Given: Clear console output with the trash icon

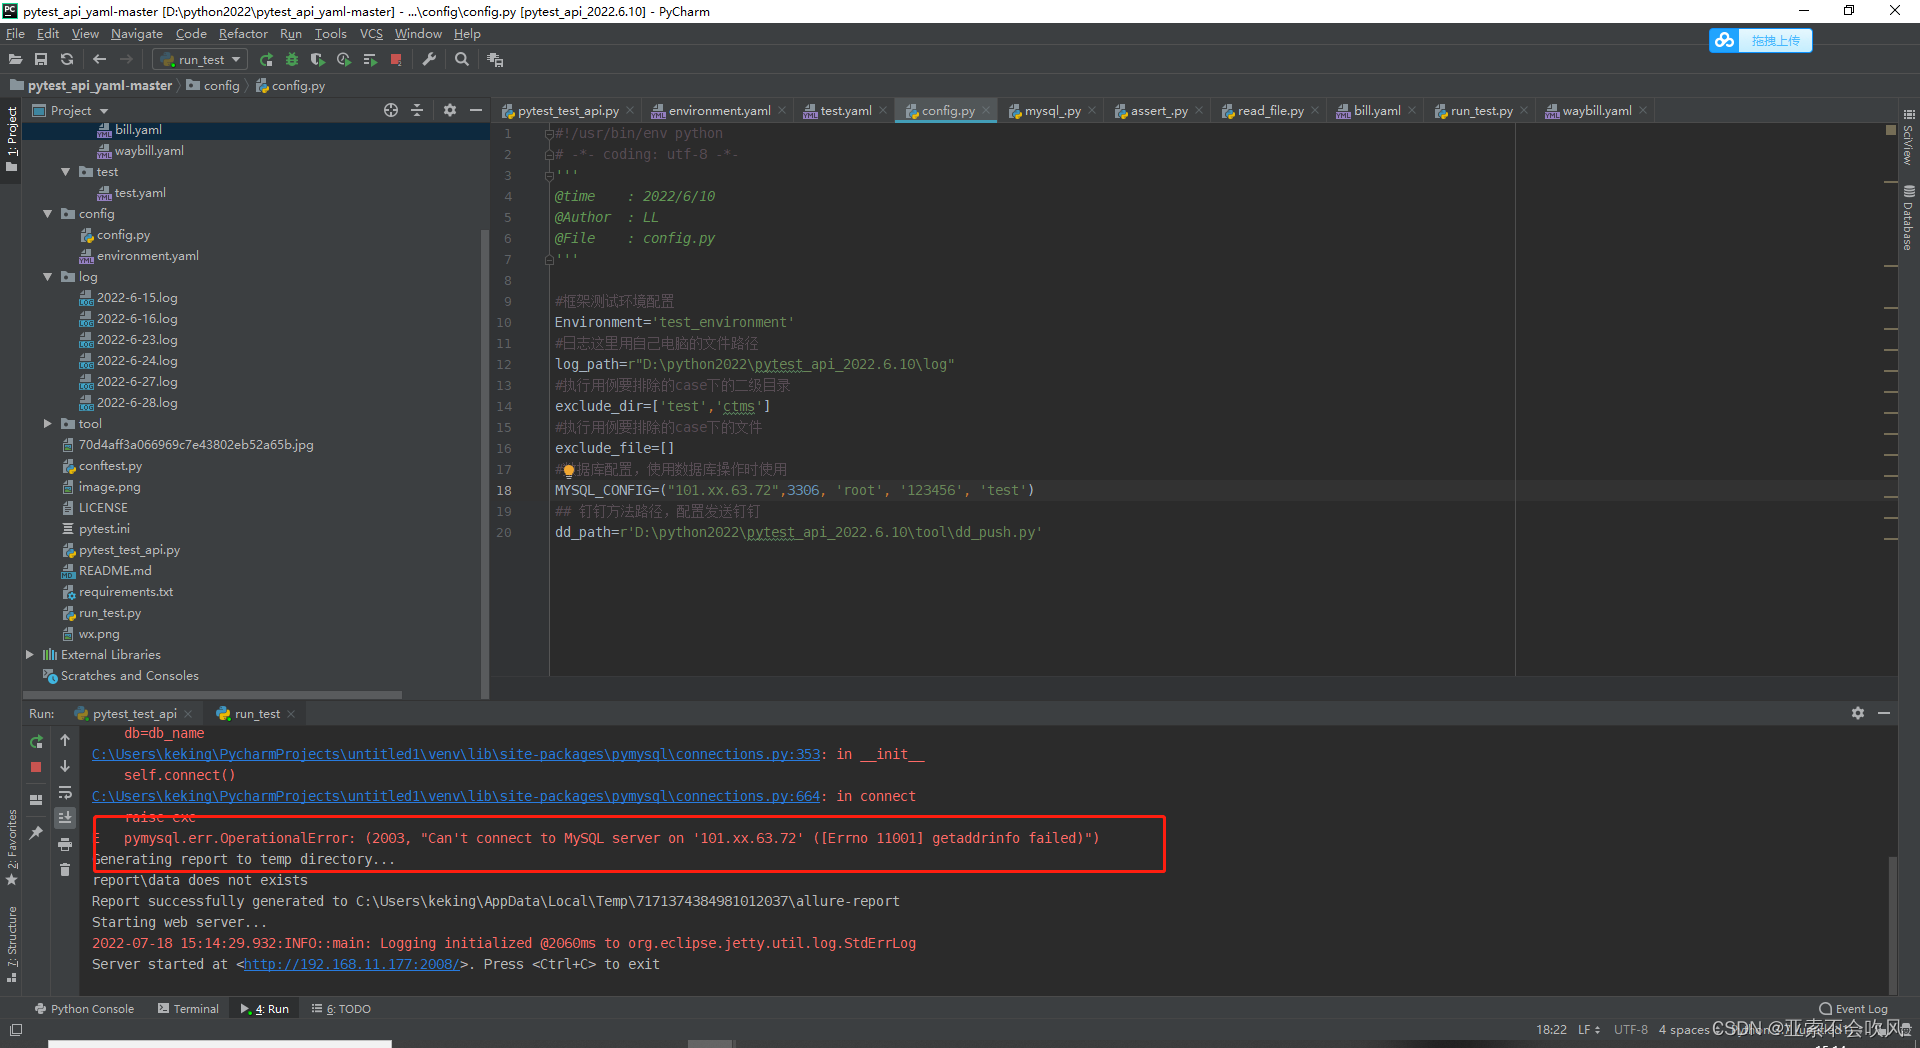Looking at the screenshot, I should click(65, 869).
